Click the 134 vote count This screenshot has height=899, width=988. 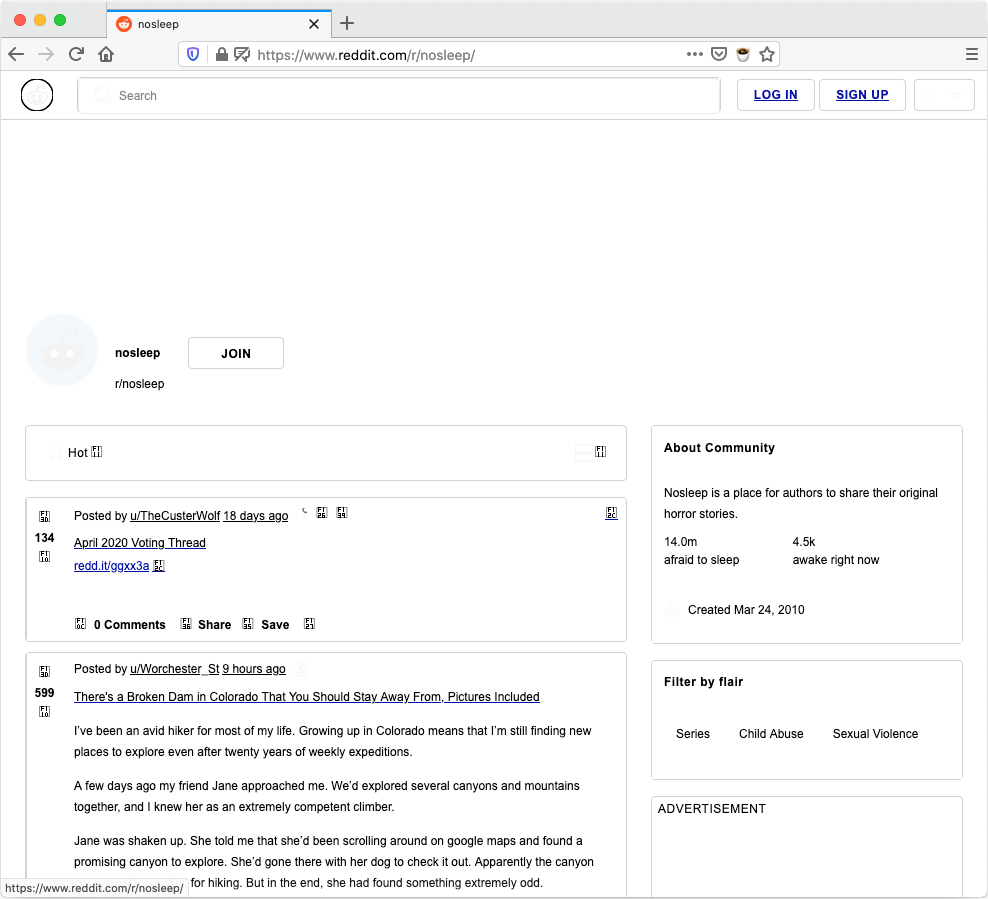tap(45, 538)
